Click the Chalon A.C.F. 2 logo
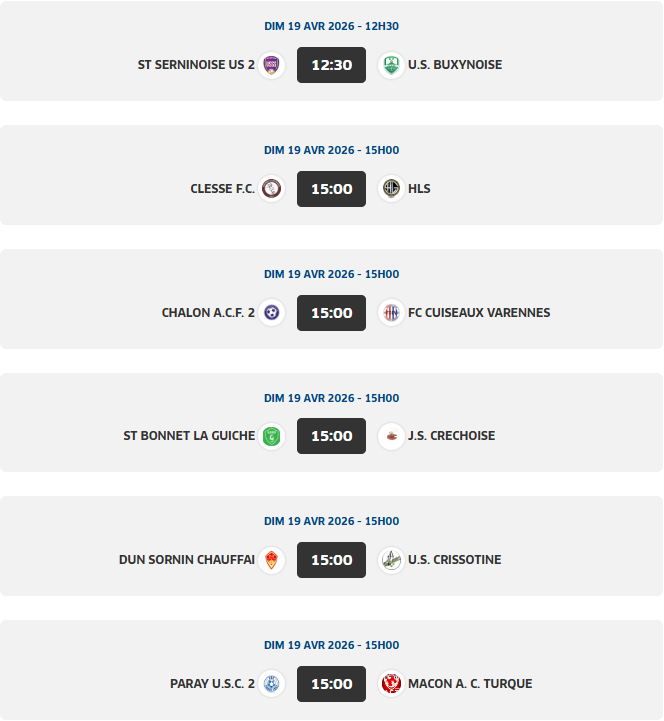664x721 pixels. point(271,312)
